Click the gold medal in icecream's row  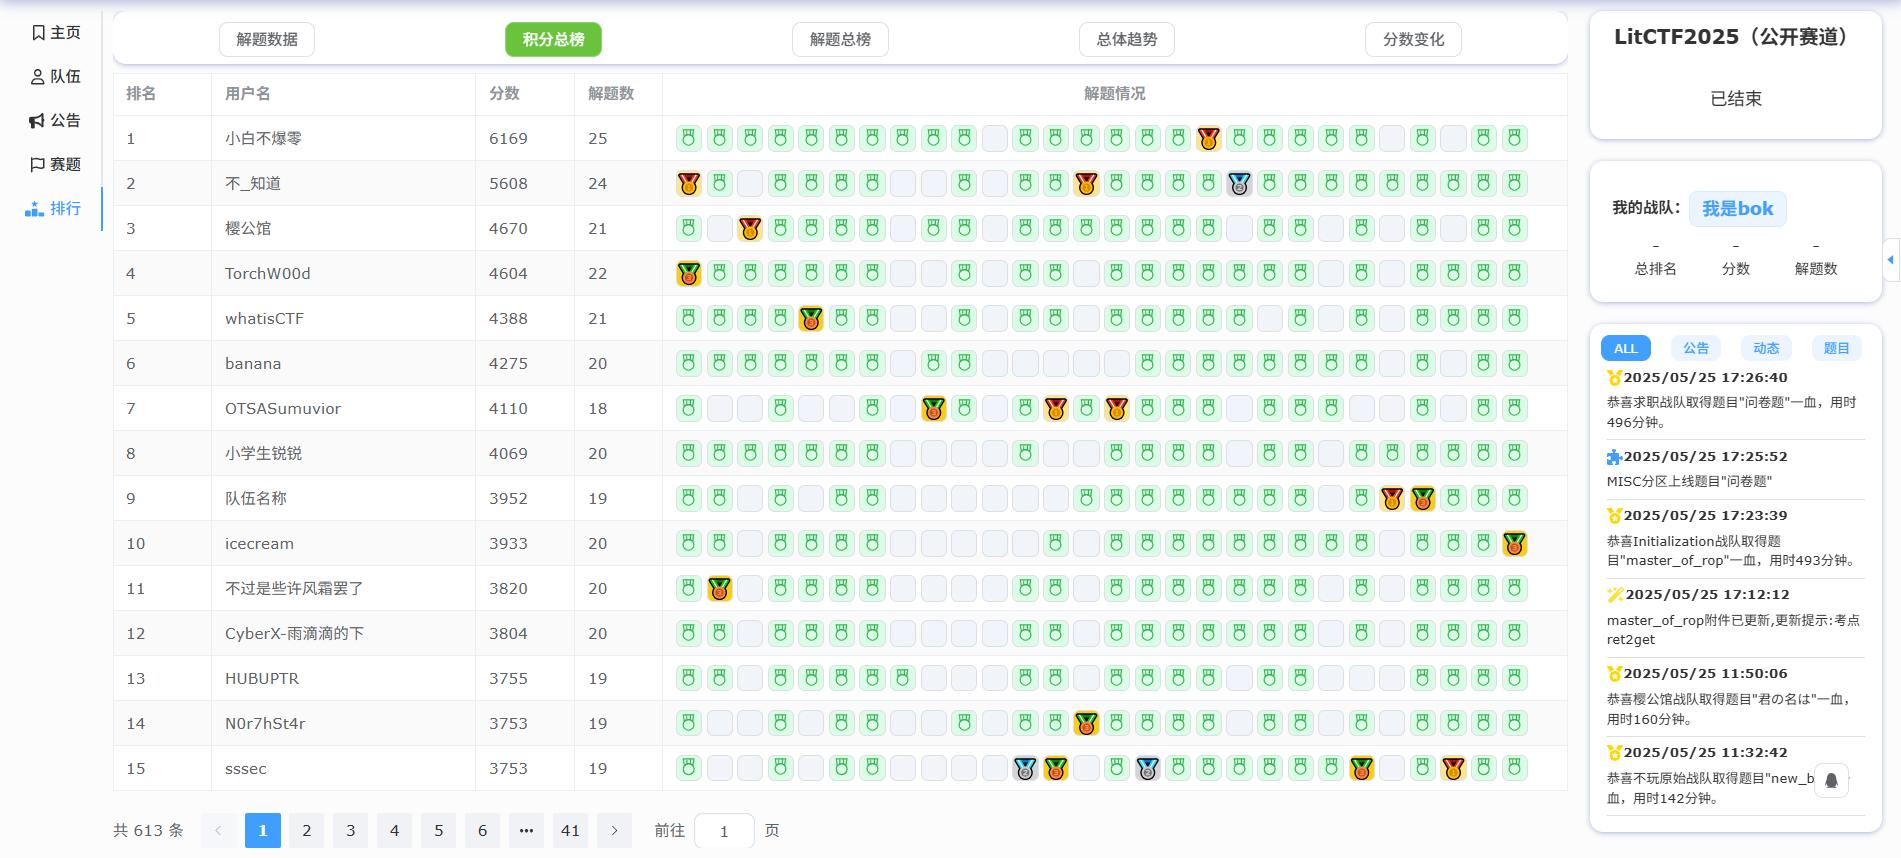point(1514,544)
